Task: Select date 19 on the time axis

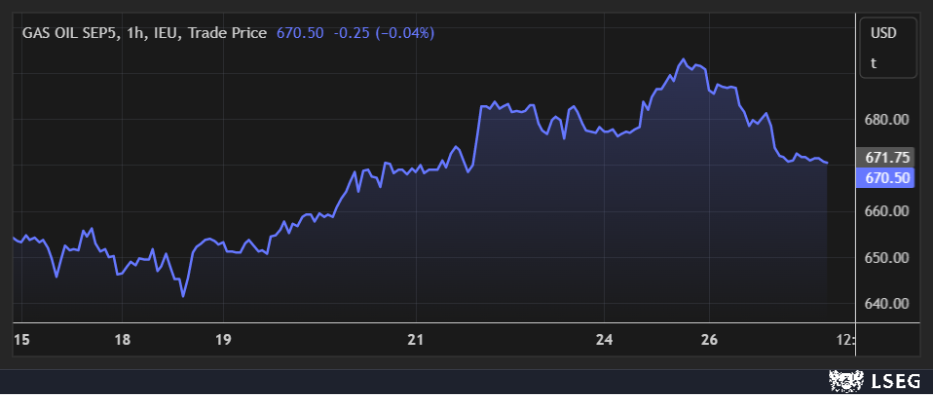Action: pyautogui.click(x=223, y=340)
